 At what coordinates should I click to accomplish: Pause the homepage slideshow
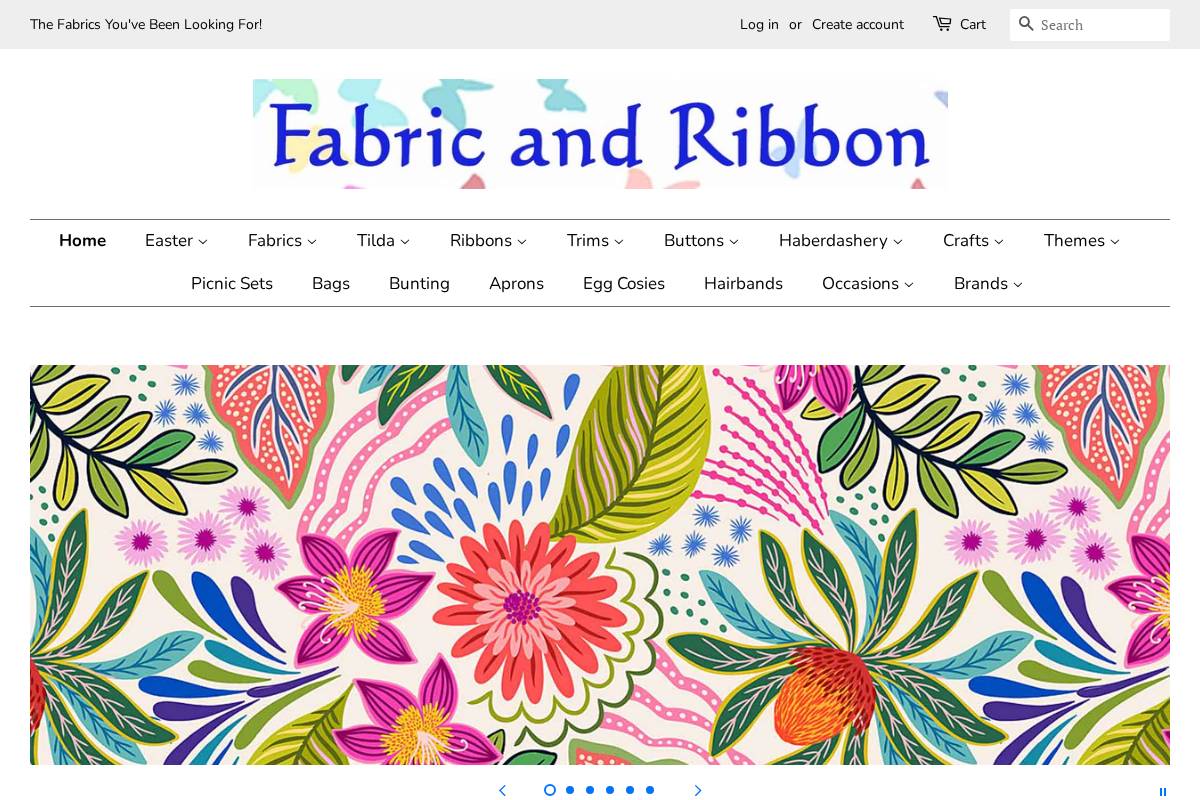point(1163,791)
